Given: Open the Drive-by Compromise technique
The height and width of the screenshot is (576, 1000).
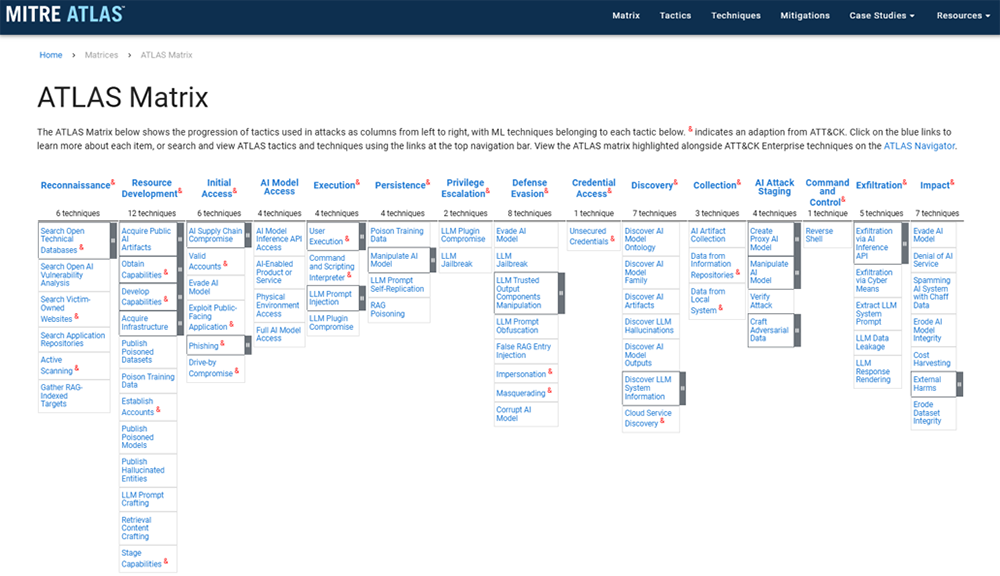Looking at the screenshot, I should click(212, 368).
